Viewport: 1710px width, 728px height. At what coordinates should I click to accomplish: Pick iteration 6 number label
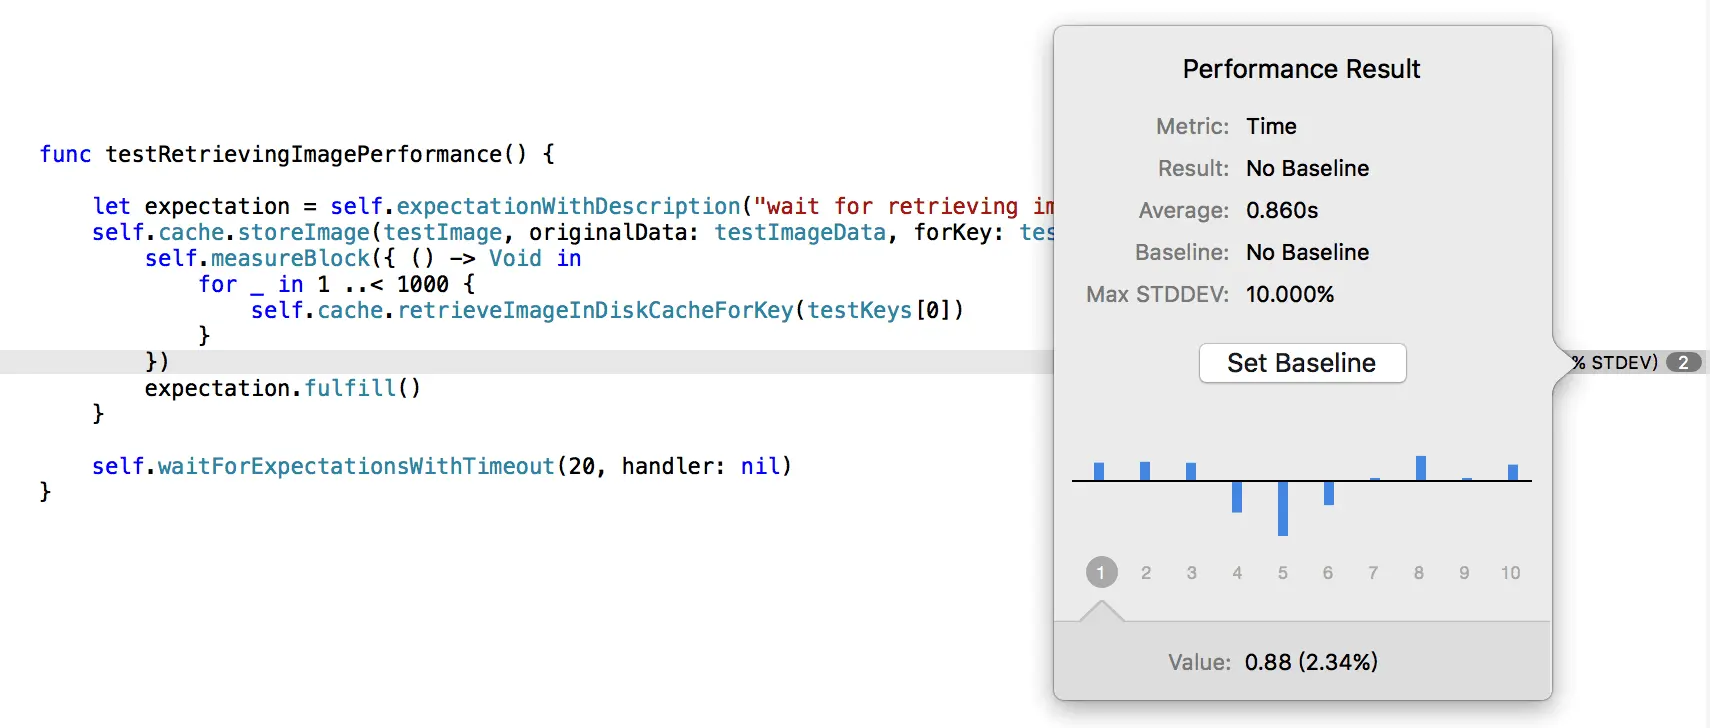pos(1328,573)
